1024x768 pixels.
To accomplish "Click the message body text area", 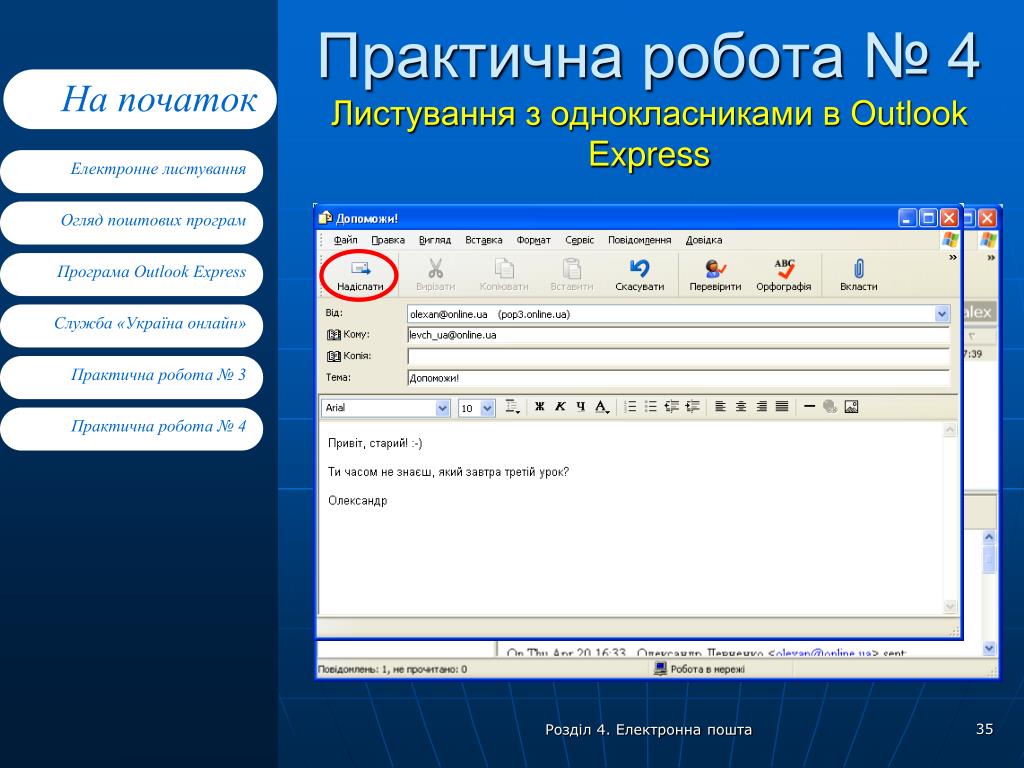I will [630, 518].
